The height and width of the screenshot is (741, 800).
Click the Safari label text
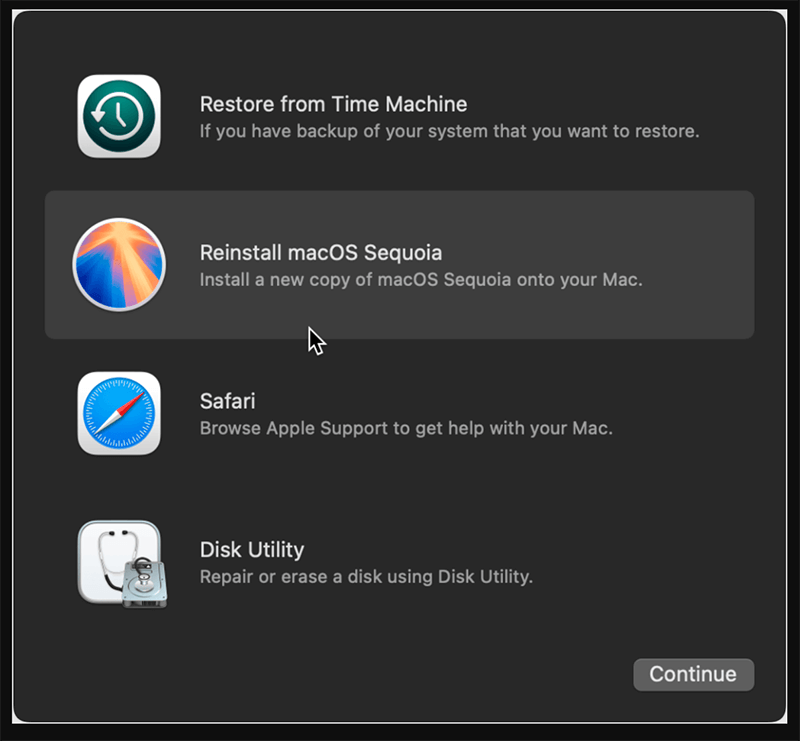tap(227, 401)
